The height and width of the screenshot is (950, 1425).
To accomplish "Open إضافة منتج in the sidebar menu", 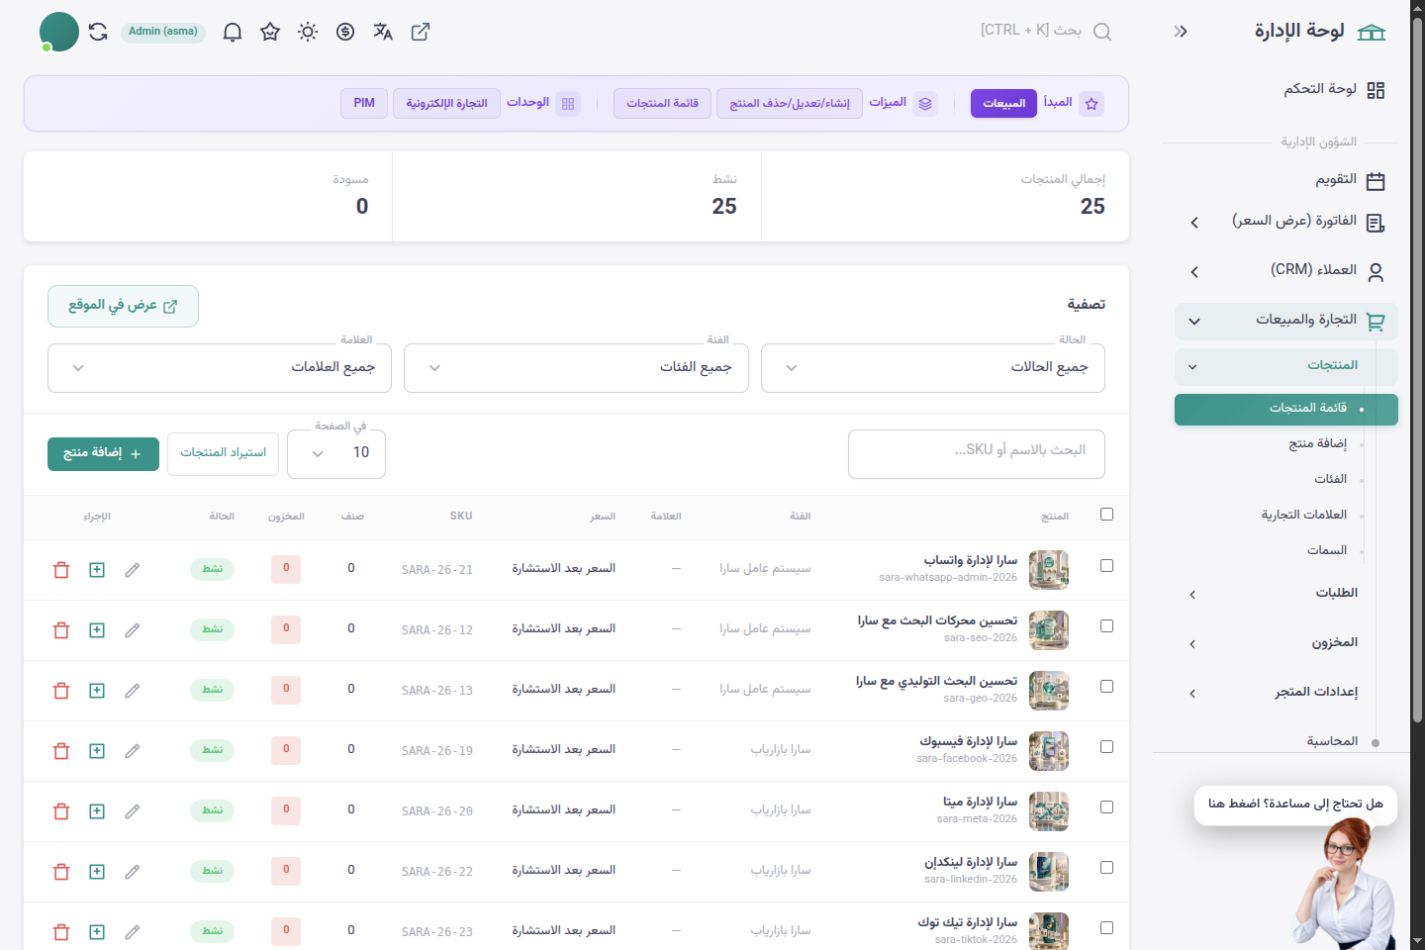I will 1317,444.
